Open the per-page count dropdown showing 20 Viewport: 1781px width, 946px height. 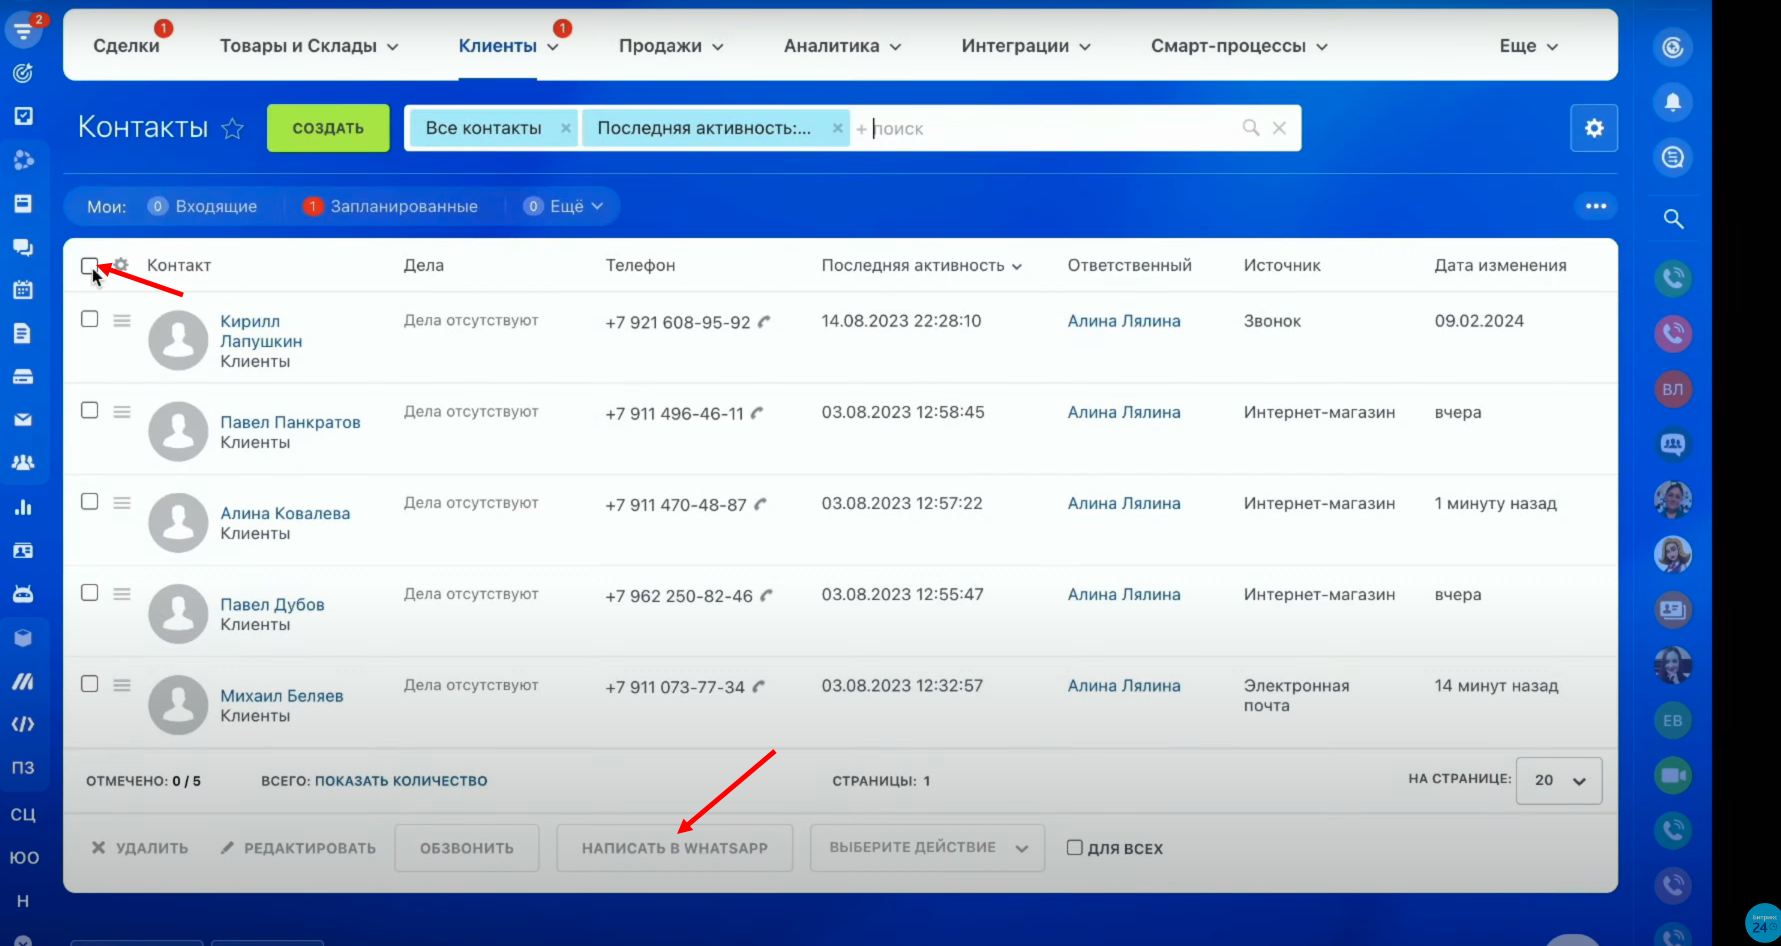tap(1559, 780)
